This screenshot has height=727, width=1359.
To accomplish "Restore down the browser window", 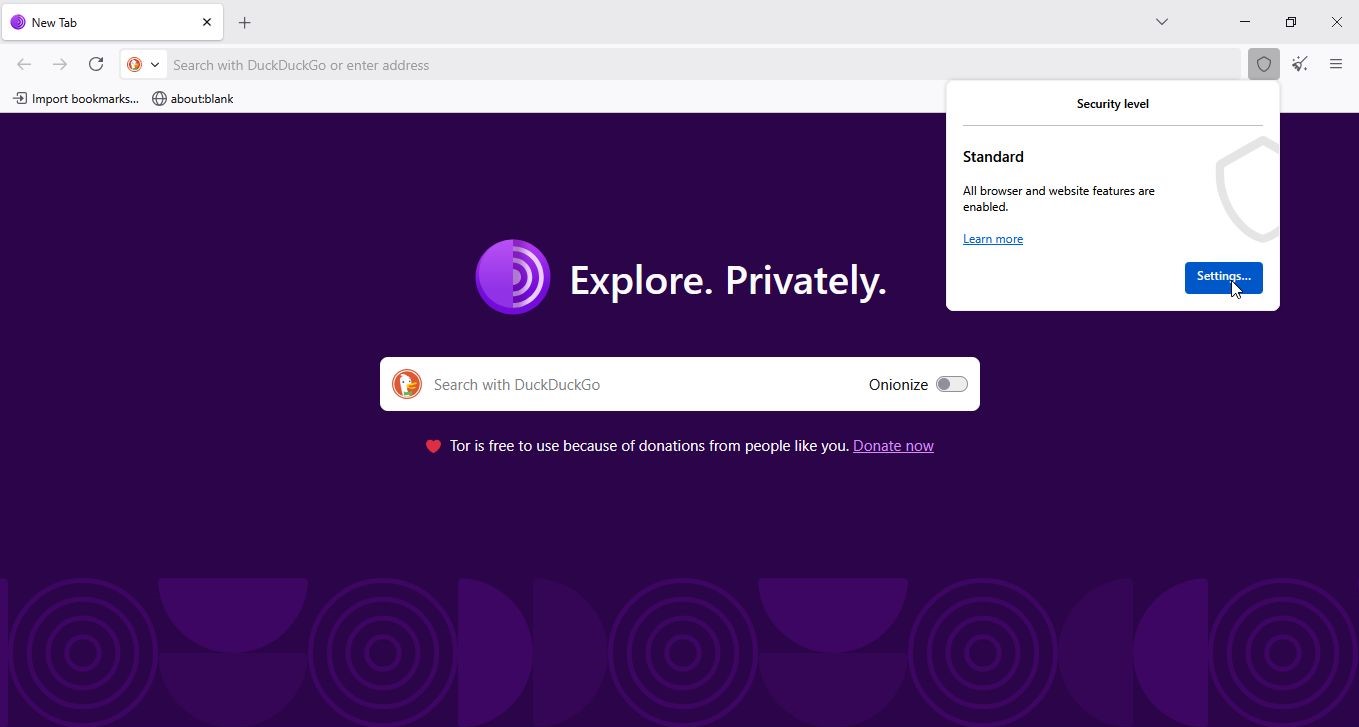I will (1291, 22).
